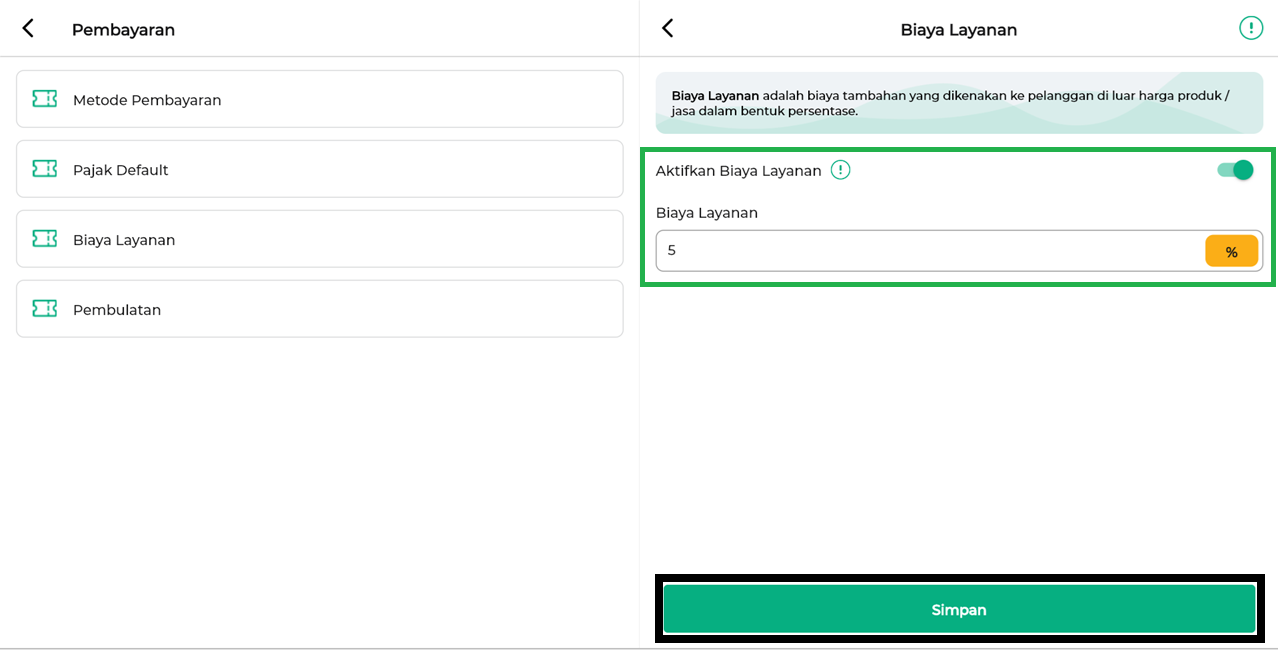Open the Pajak Default menu item
Viewport: 1278px width, 650px height.
(x=320, y=169)
